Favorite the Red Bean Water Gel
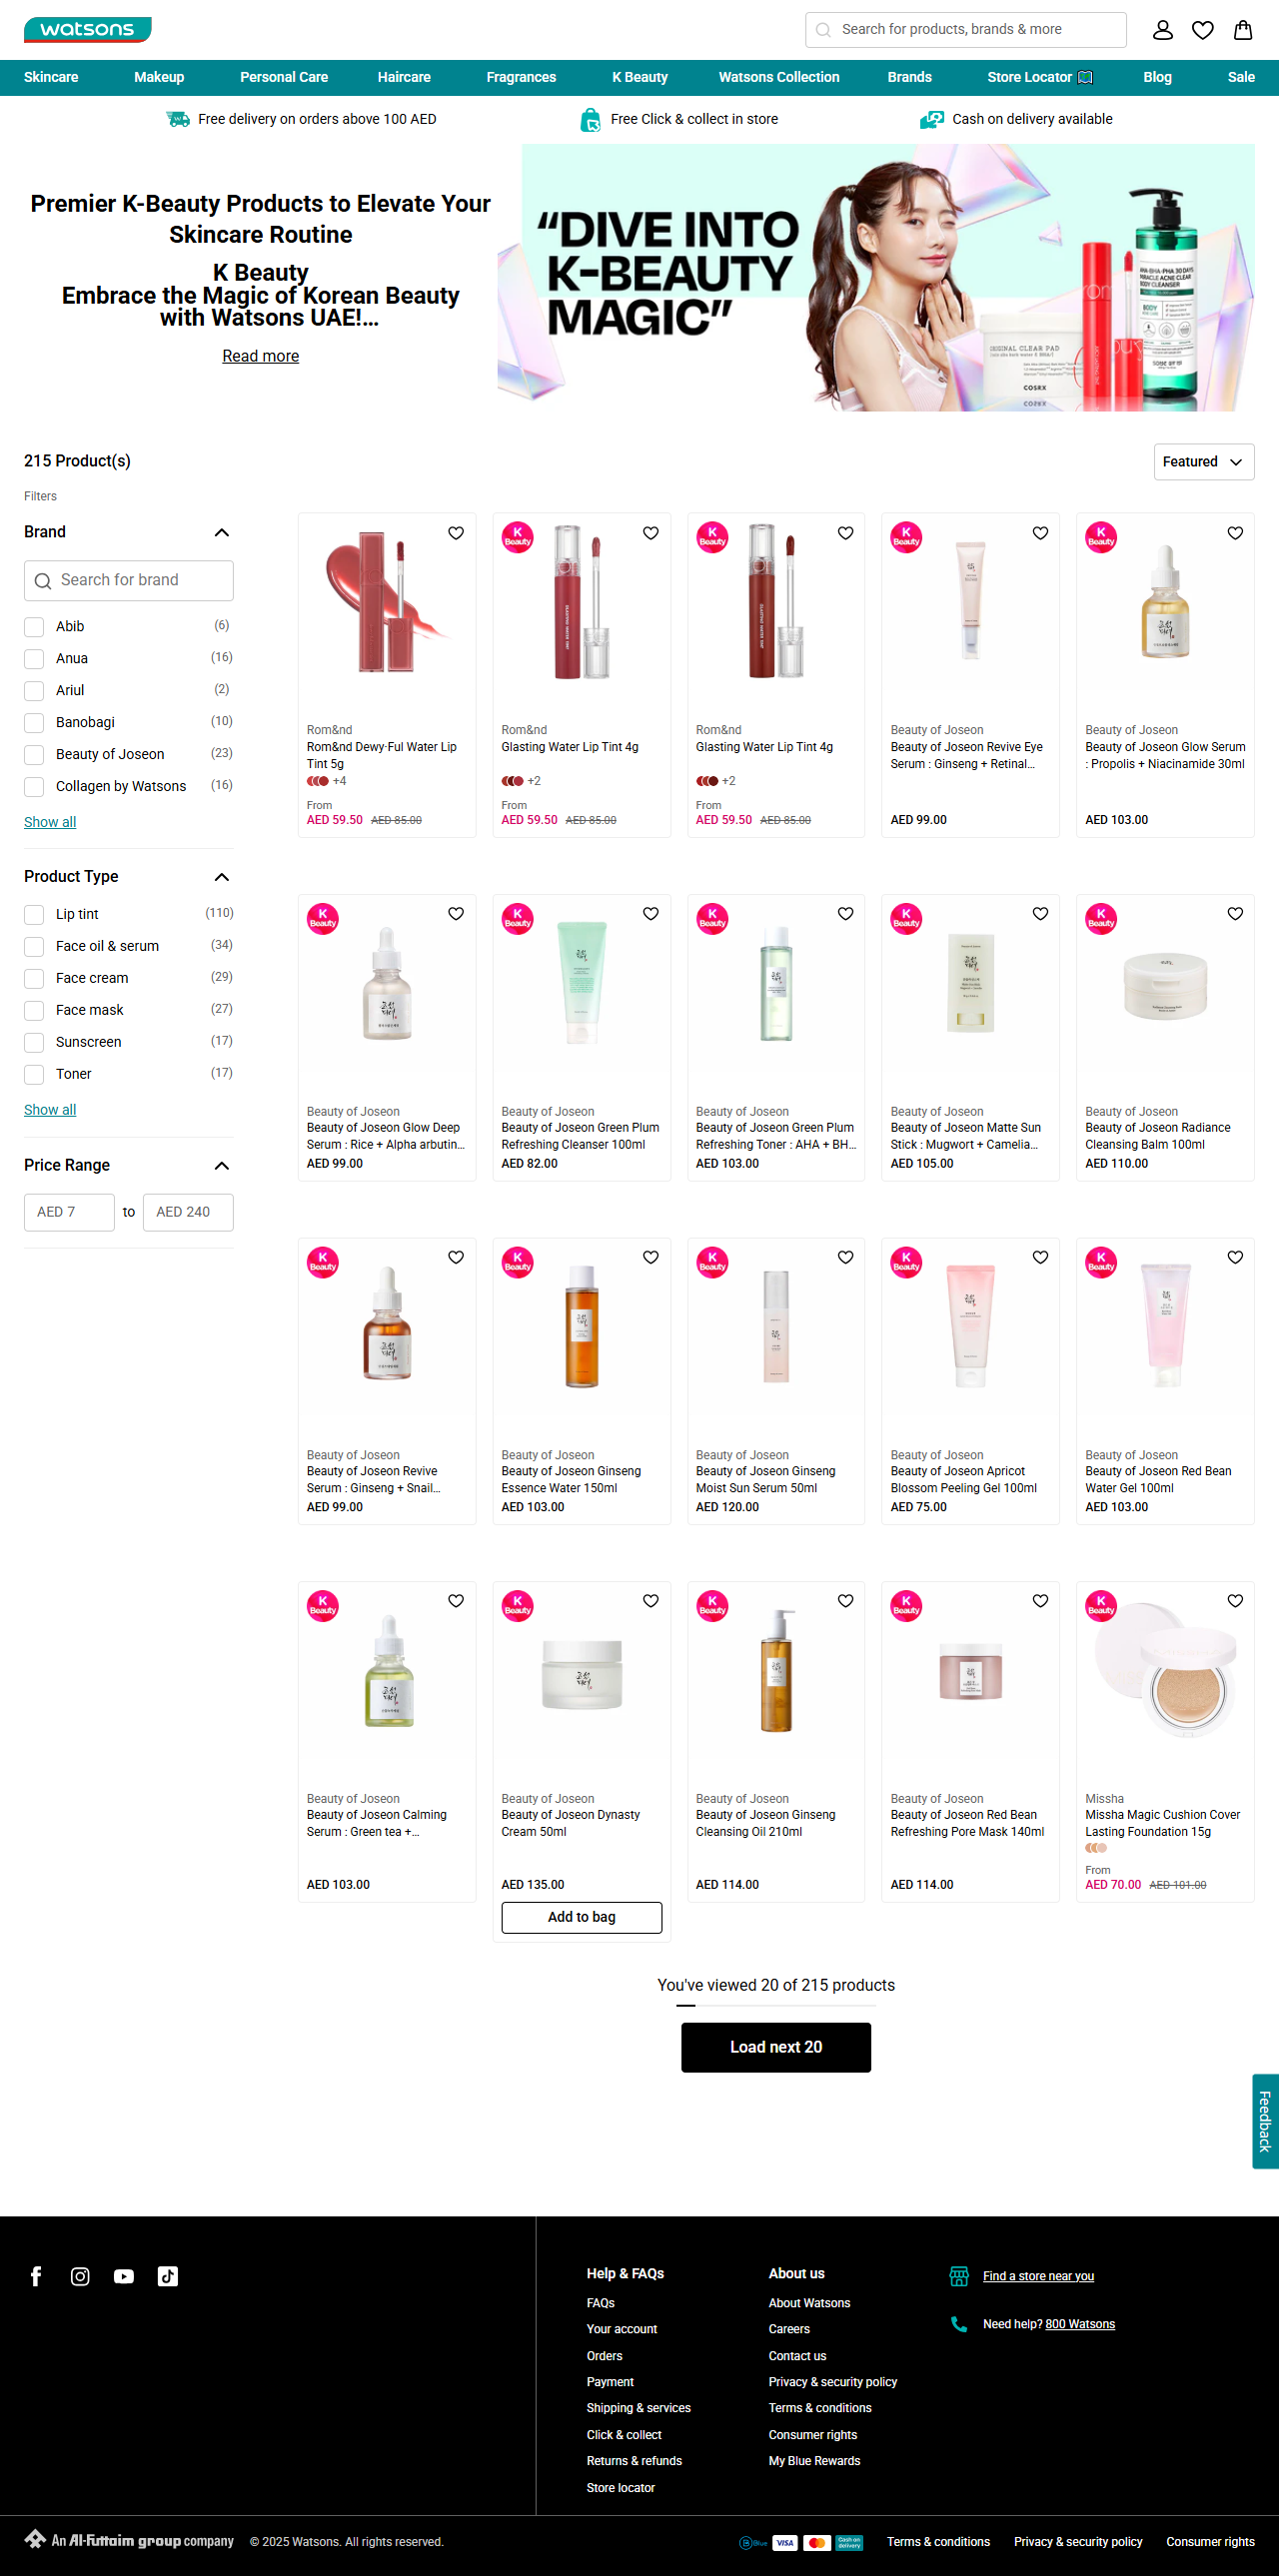This screenshot has height=2576, width=1279. (x=1235, y=1257)
